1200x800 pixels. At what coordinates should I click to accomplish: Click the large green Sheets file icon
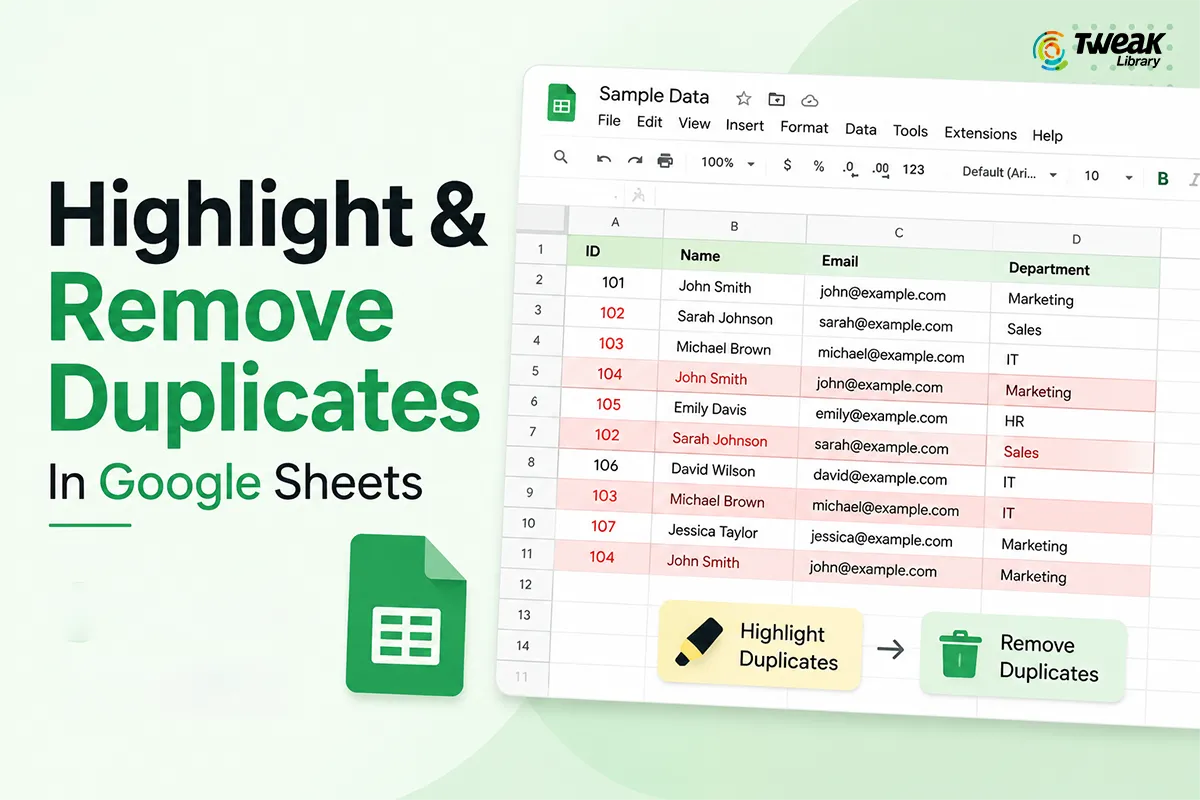point(405,614)
